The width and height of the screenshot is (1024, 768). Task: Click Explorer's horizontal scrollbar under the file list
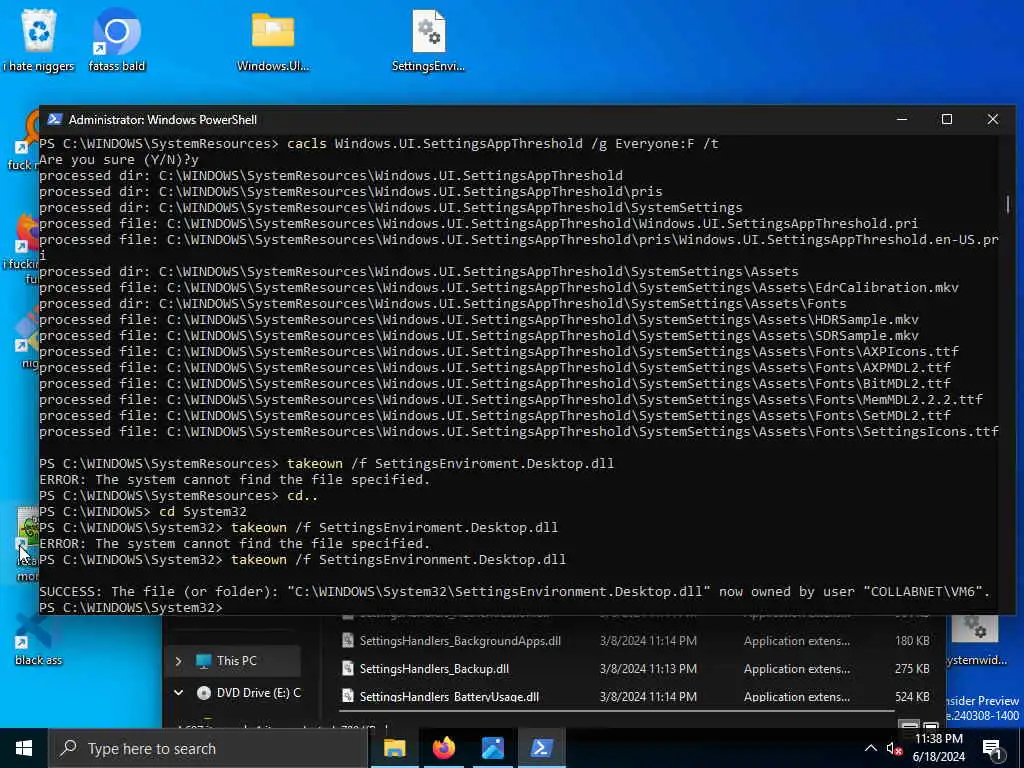[x=616, y=710]
